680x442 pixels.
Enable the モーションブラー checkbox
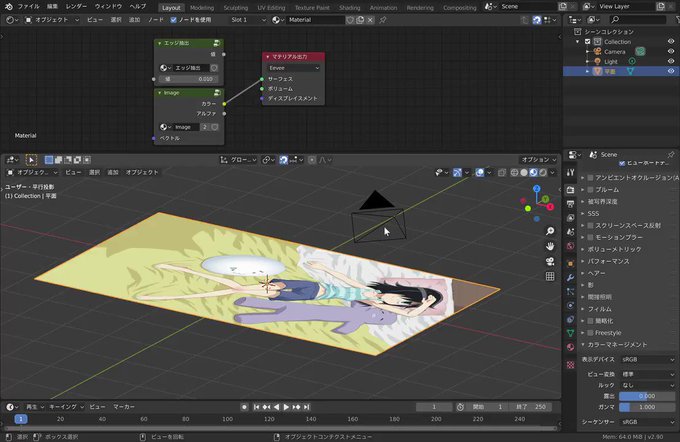(x=590, y=237)
